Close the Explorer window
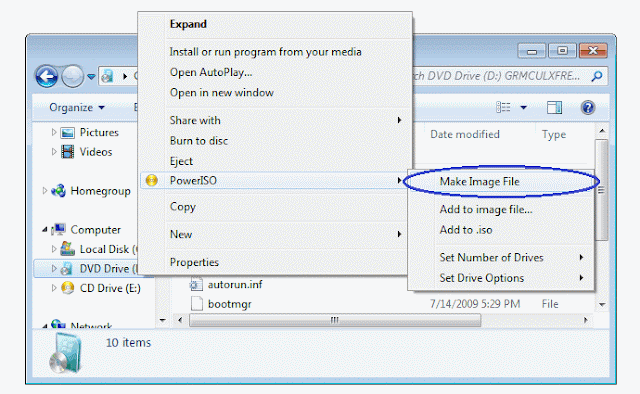640x394 pixels. (x=593, y=51)
